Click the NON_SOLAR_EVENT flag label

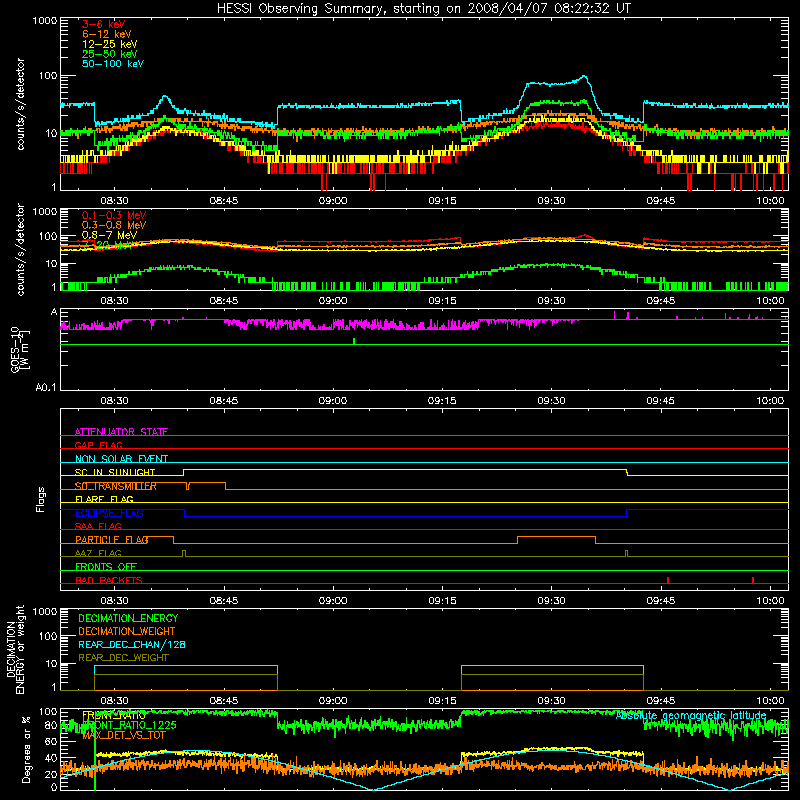(x=121, y=459)
